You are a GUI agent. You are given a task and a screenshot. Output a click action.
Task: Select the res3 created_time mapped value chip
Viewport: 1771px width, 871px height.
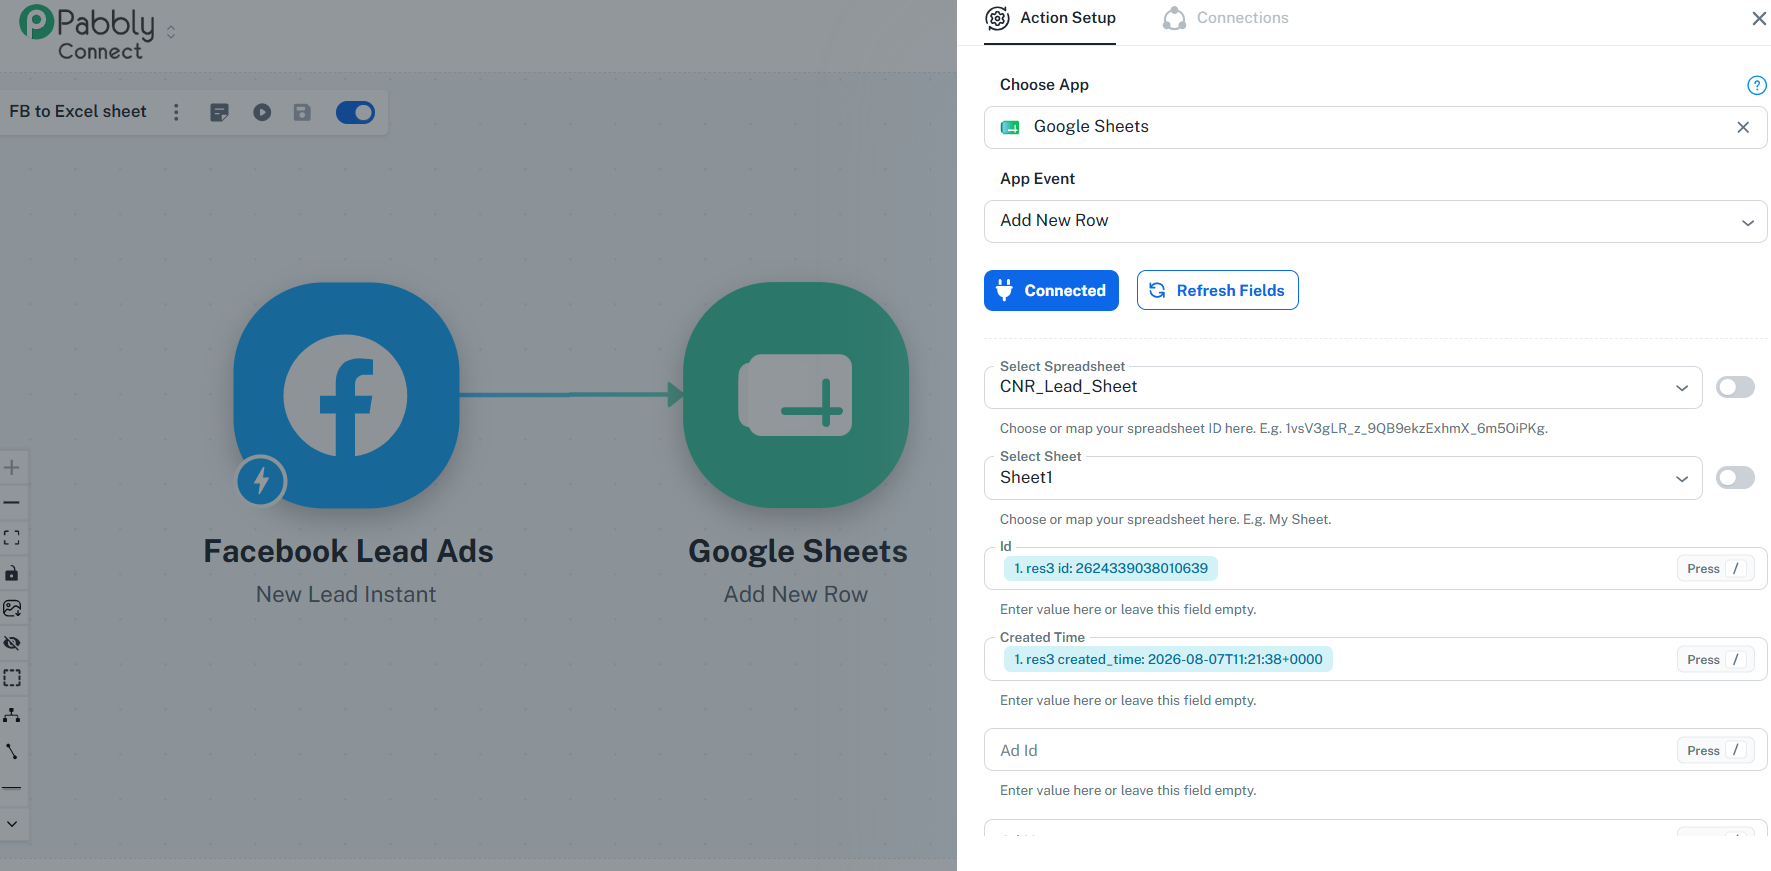pyautogui.click(x=1168, y=659)
